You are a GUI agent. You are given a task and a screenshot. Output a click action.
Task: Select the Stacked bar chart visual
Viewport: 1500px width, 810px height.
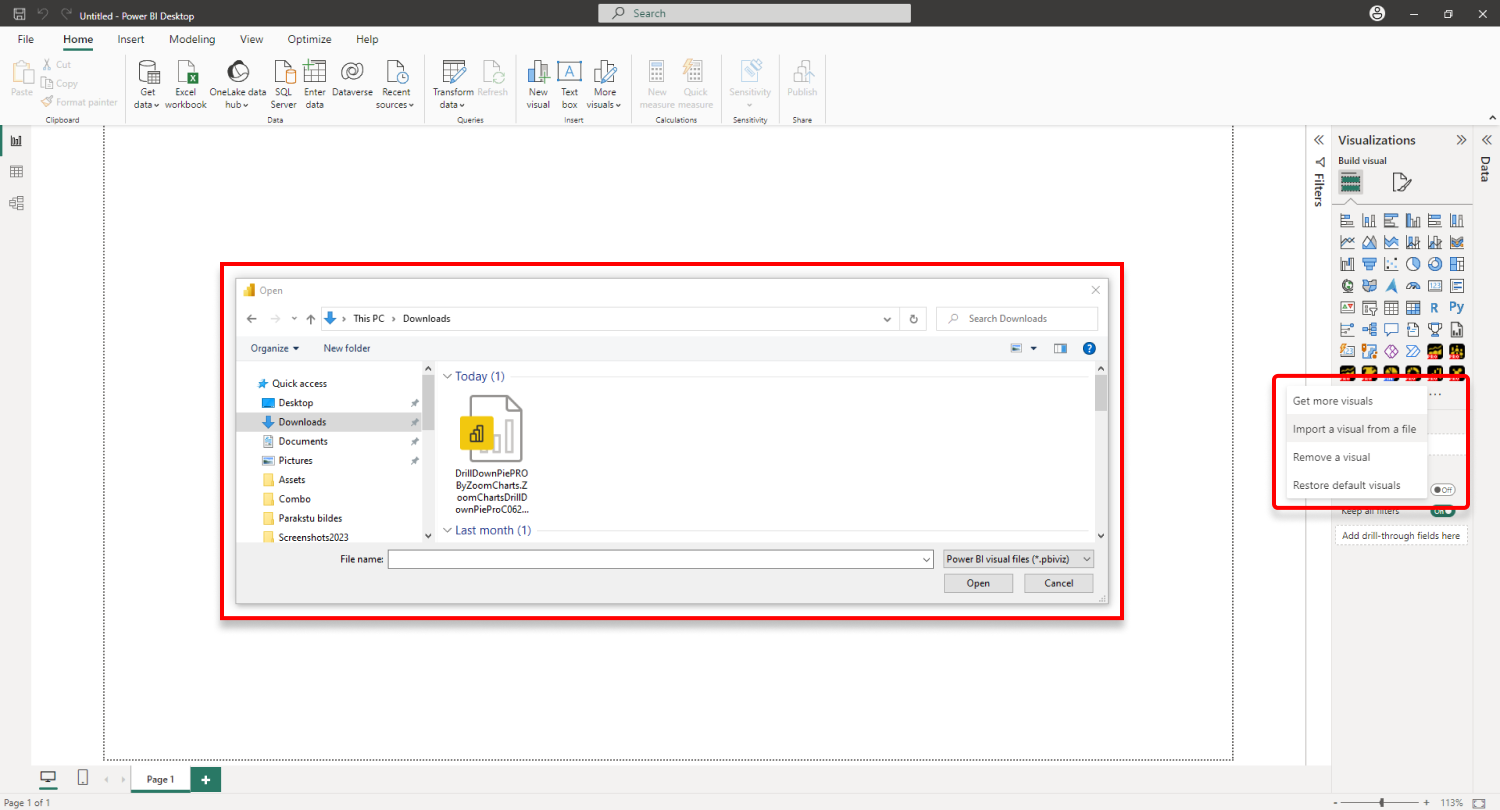tap(1347, 220)
